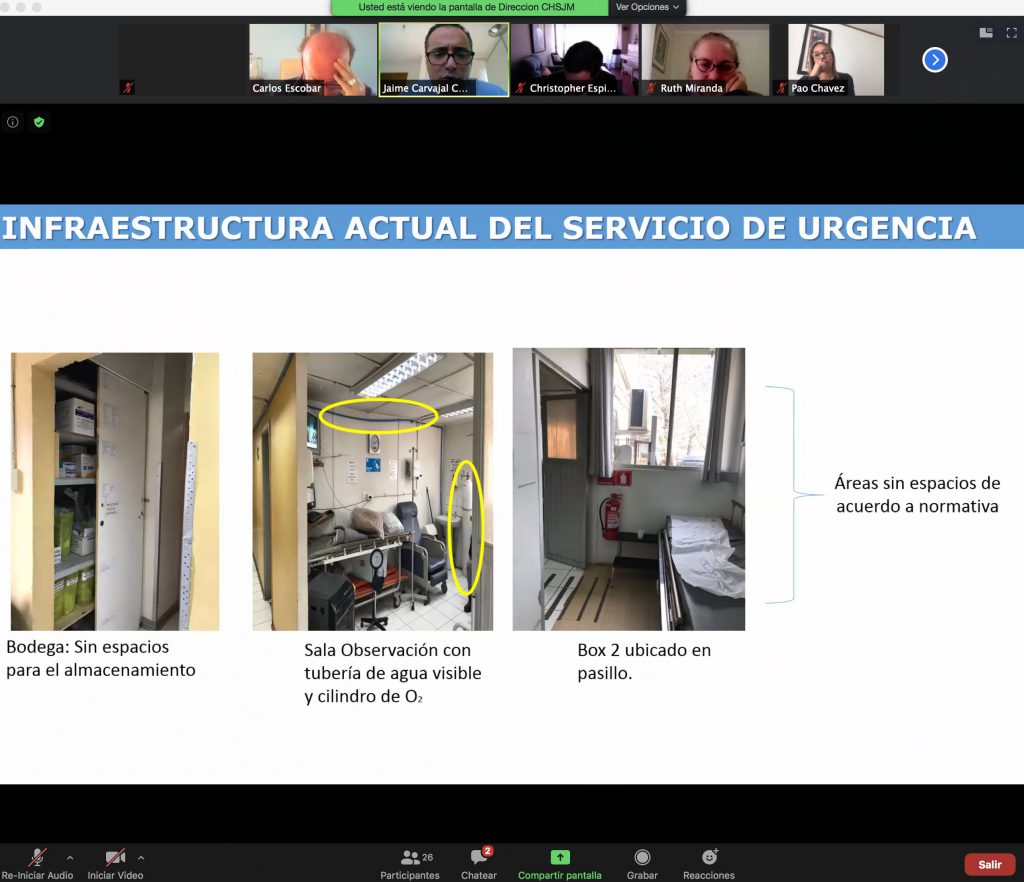
Task: Show next participants with blue arrow
Action: point(934,60)
